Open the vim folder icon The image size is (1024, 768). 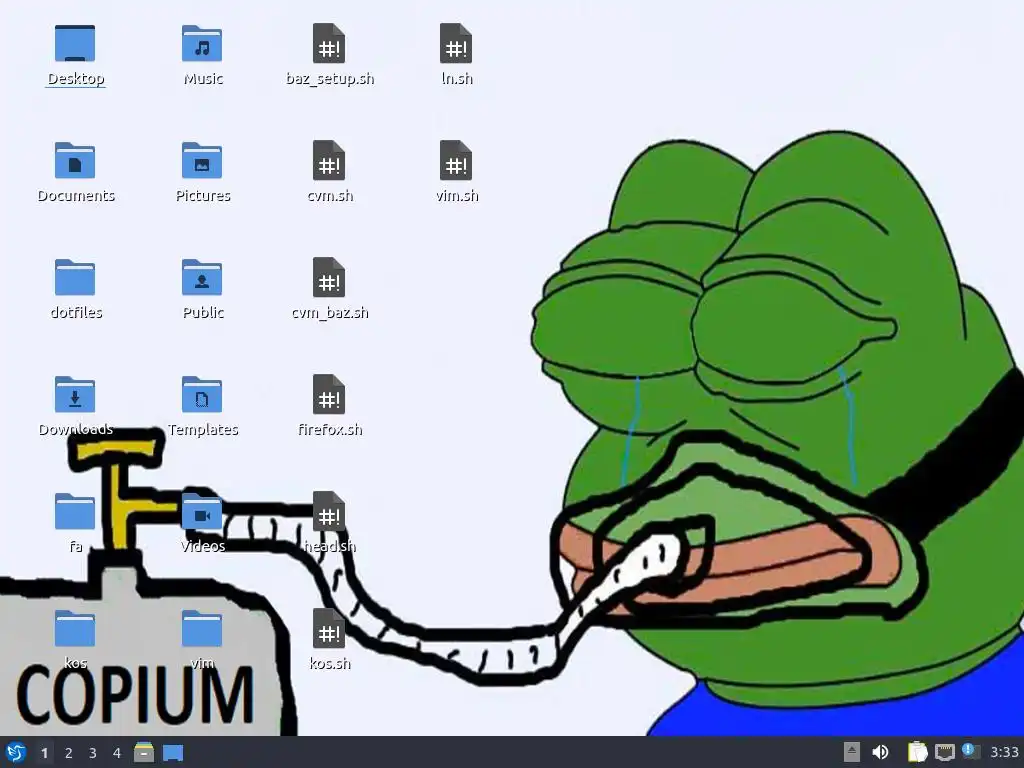point(202,629)
